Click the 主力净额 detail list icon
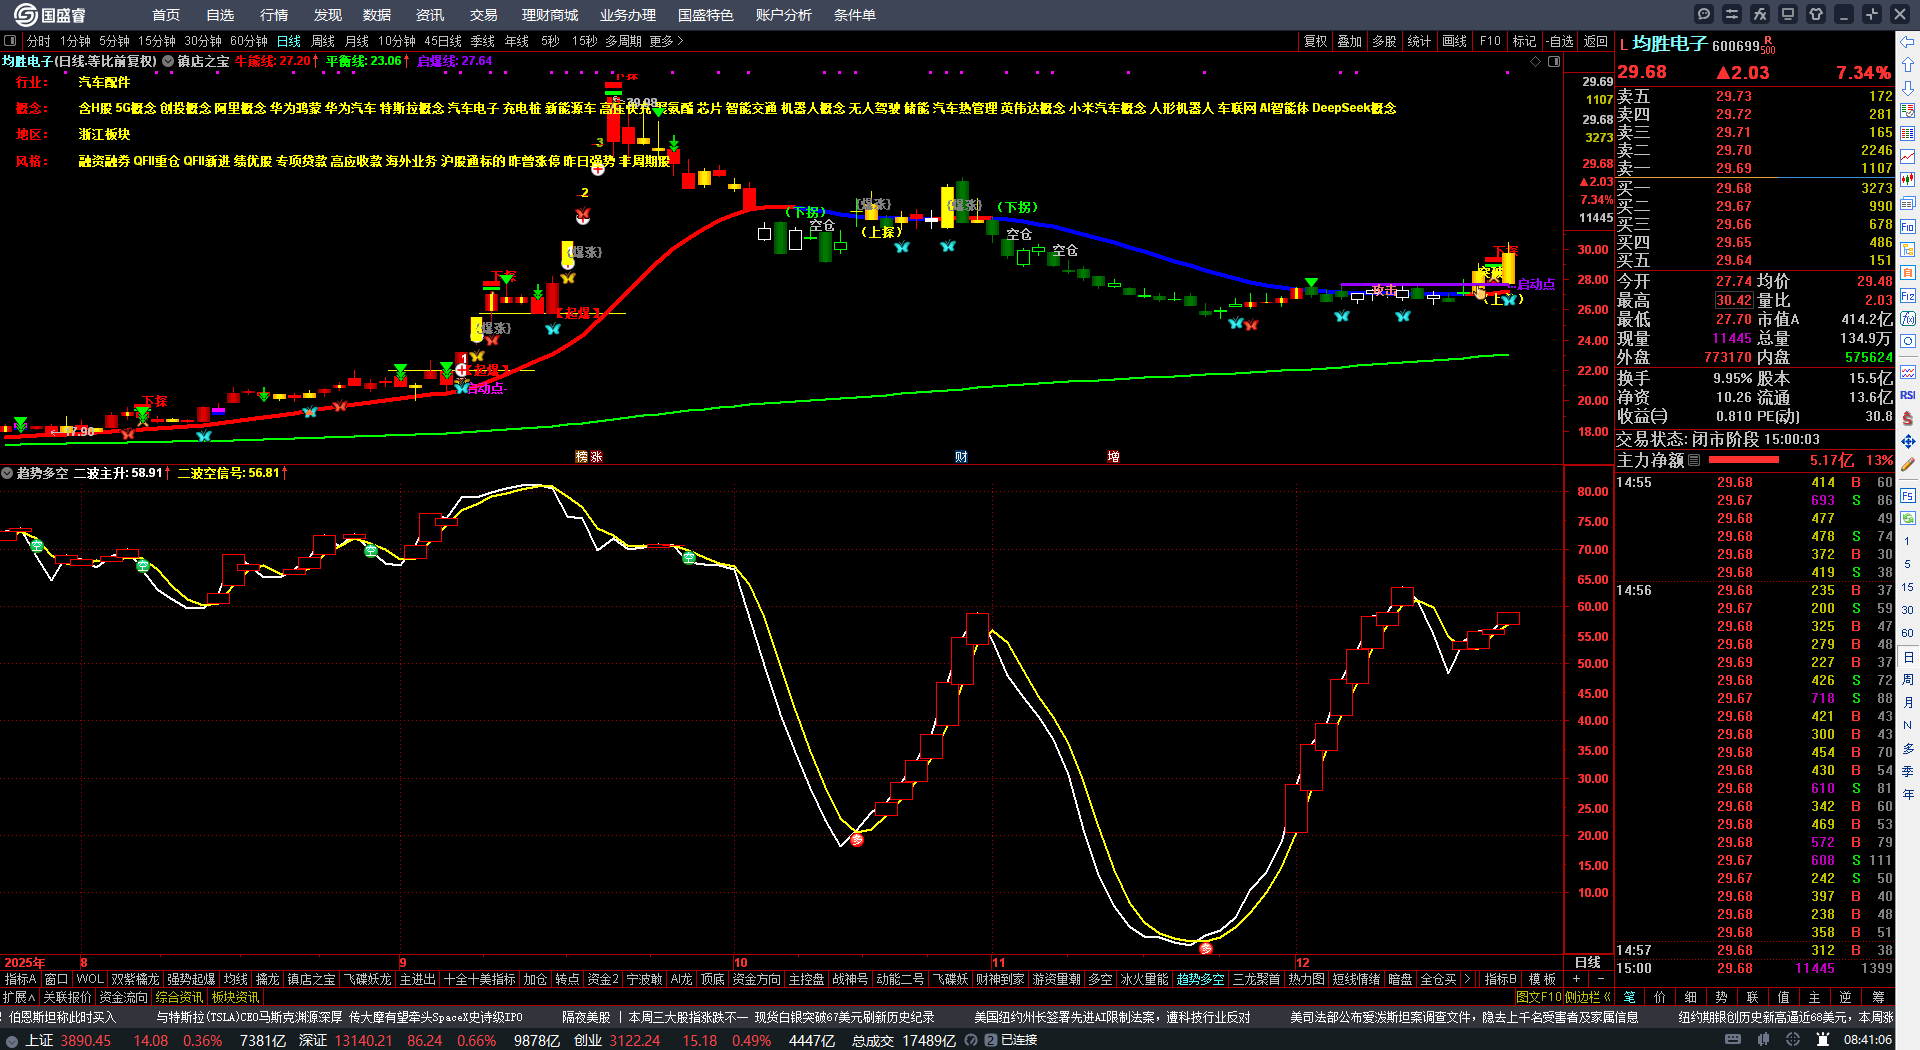 pos(1694,460)
